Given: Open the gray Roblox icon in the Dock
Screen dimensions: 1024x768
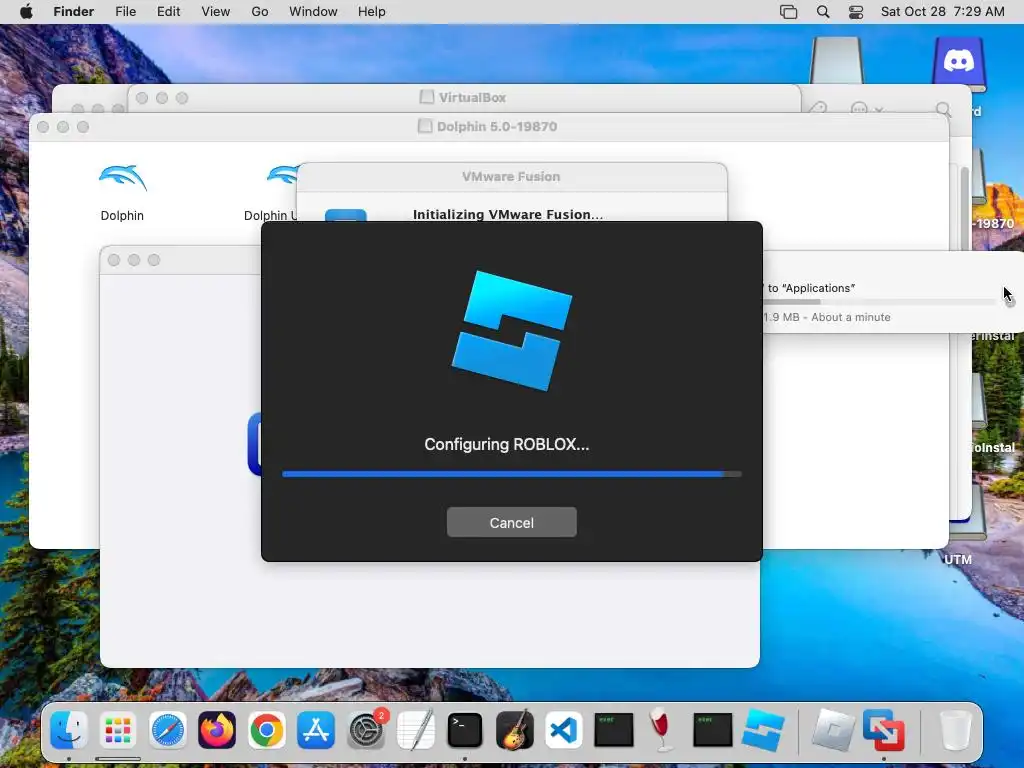Looking at the screenshot, I should pos(833,729).
